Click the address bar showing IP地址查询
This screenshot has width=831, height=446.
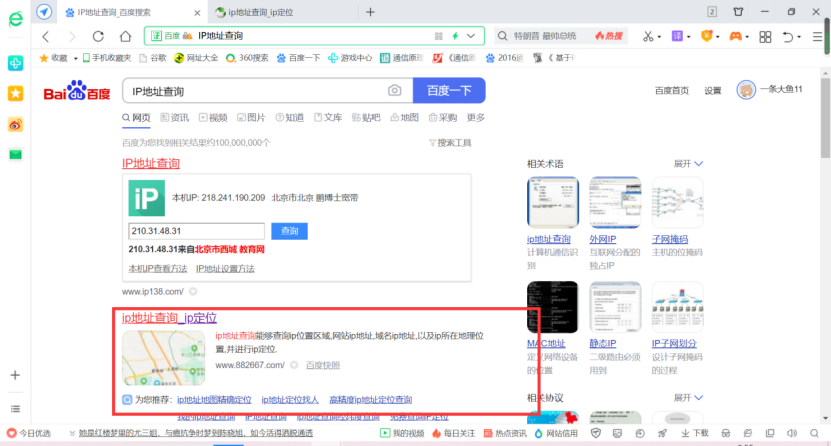pyautogui.click(x=314, y=35)
